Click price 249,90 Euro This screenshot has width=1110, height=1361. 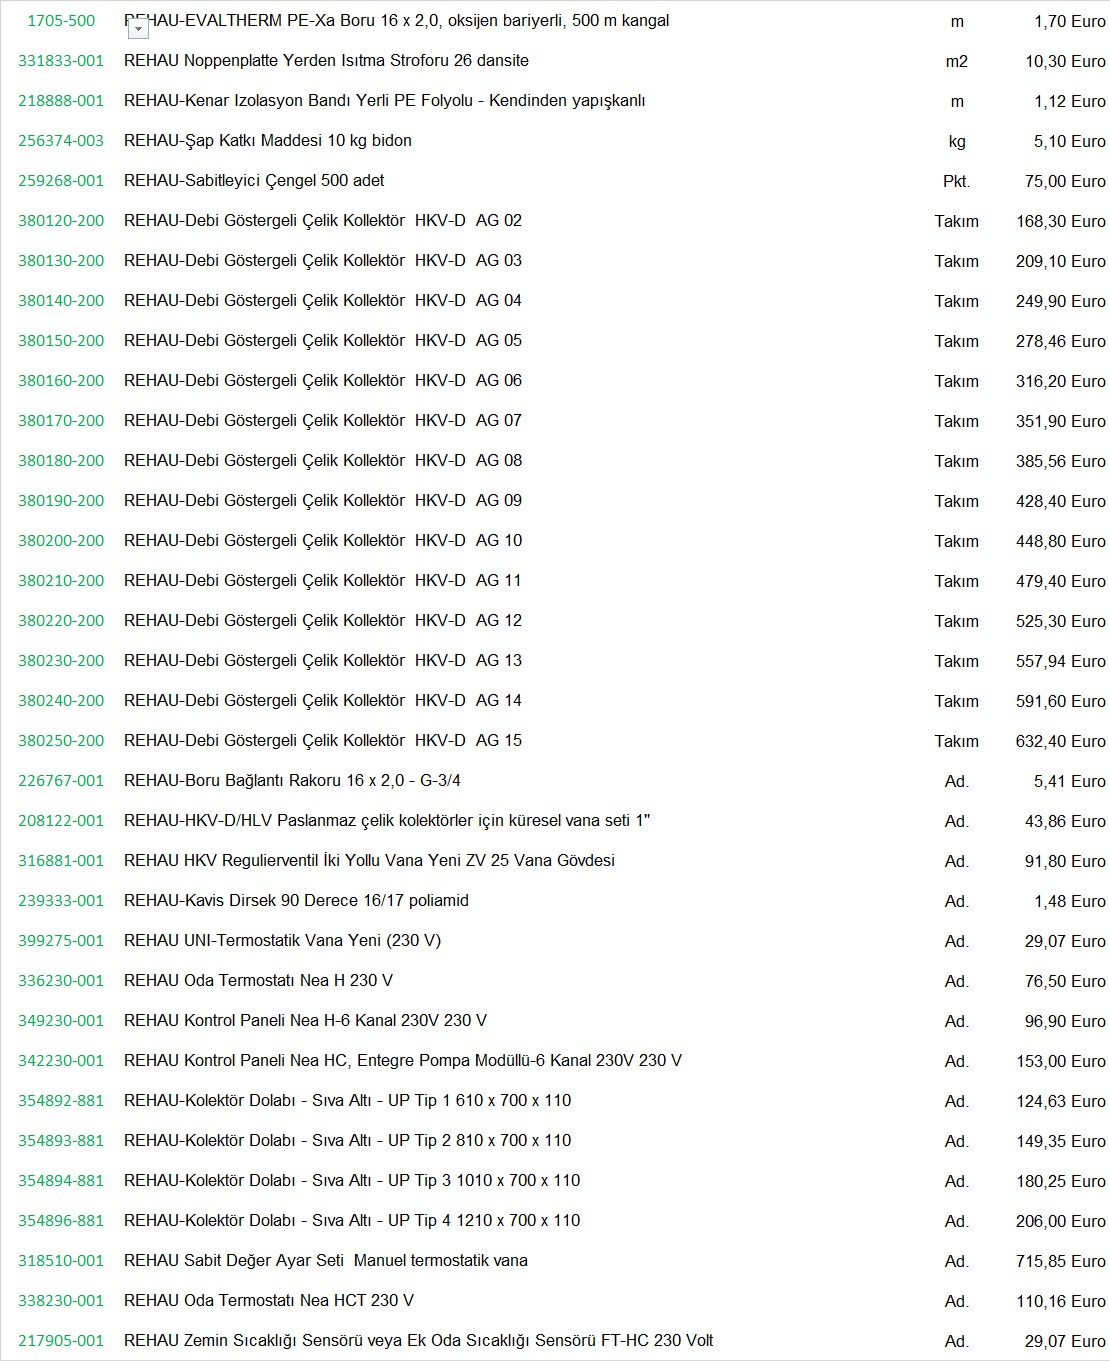pos(1061,301)
